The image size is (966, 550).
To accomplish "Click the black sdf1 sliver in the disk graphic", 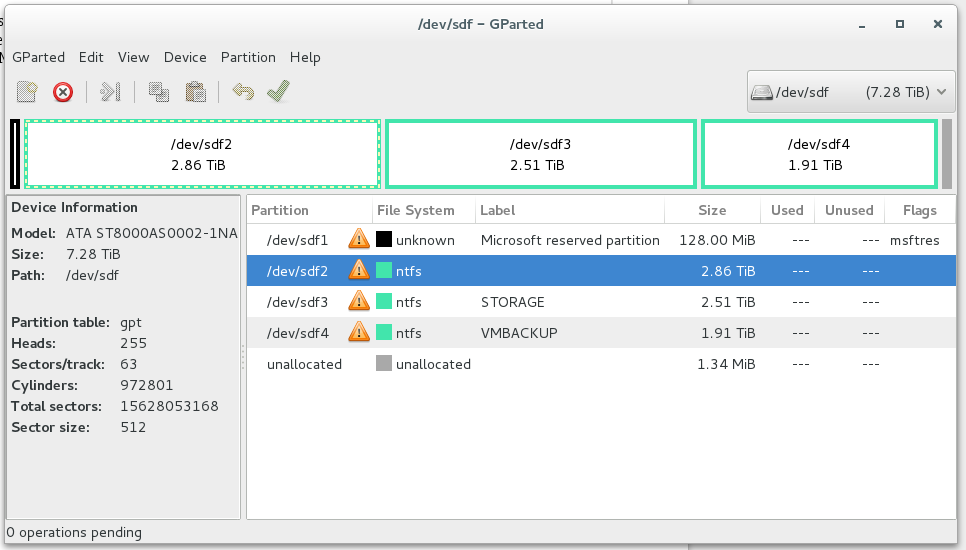I will (15, 154).
